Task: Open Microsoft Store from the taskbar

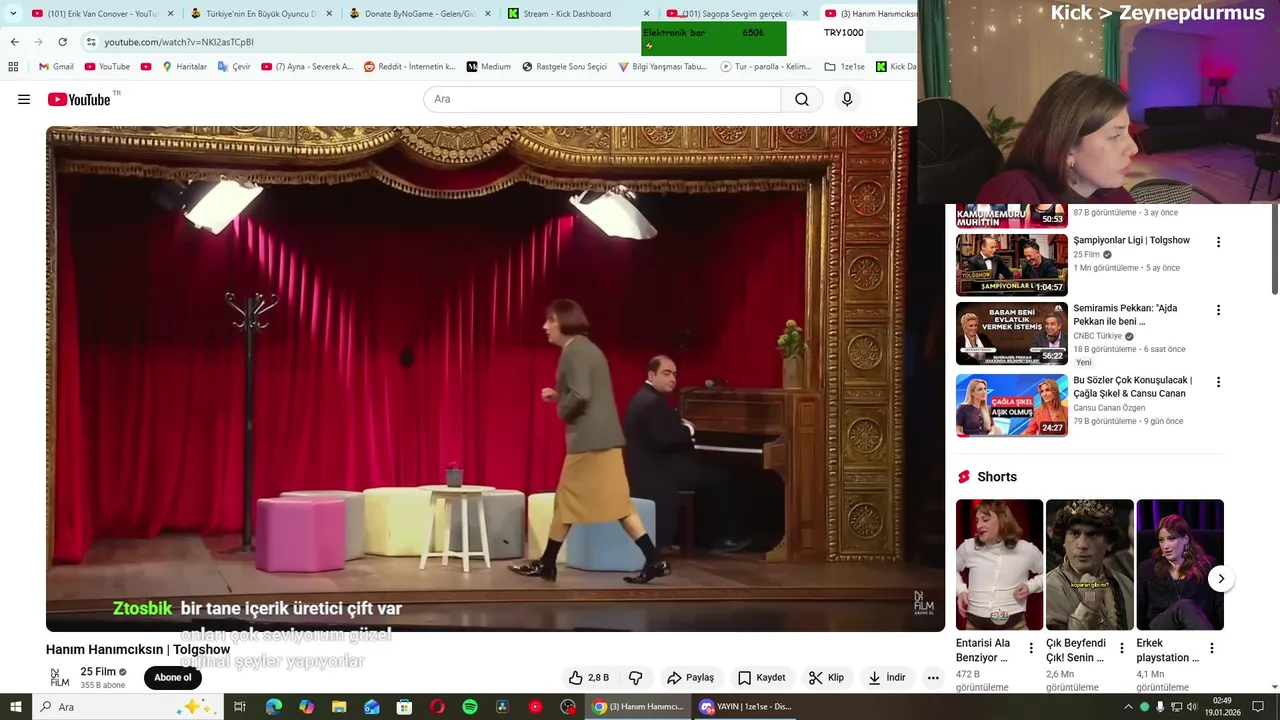Action: [404, 707]
